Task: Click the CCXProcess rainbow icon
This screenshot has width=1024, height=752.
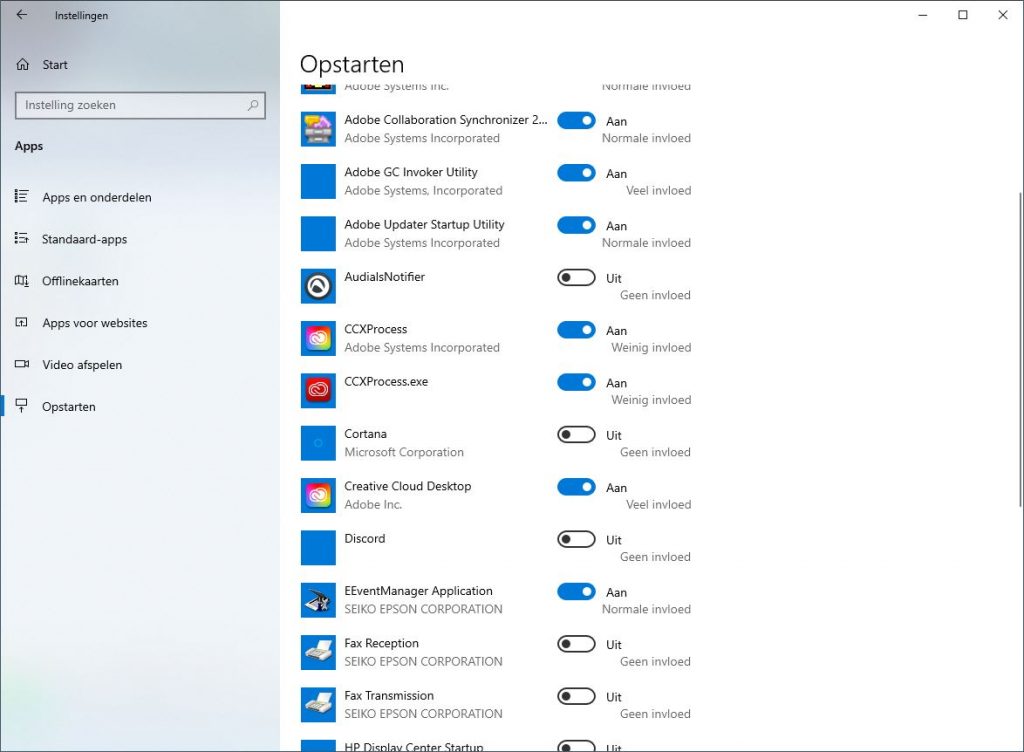Action: point(318,337)
